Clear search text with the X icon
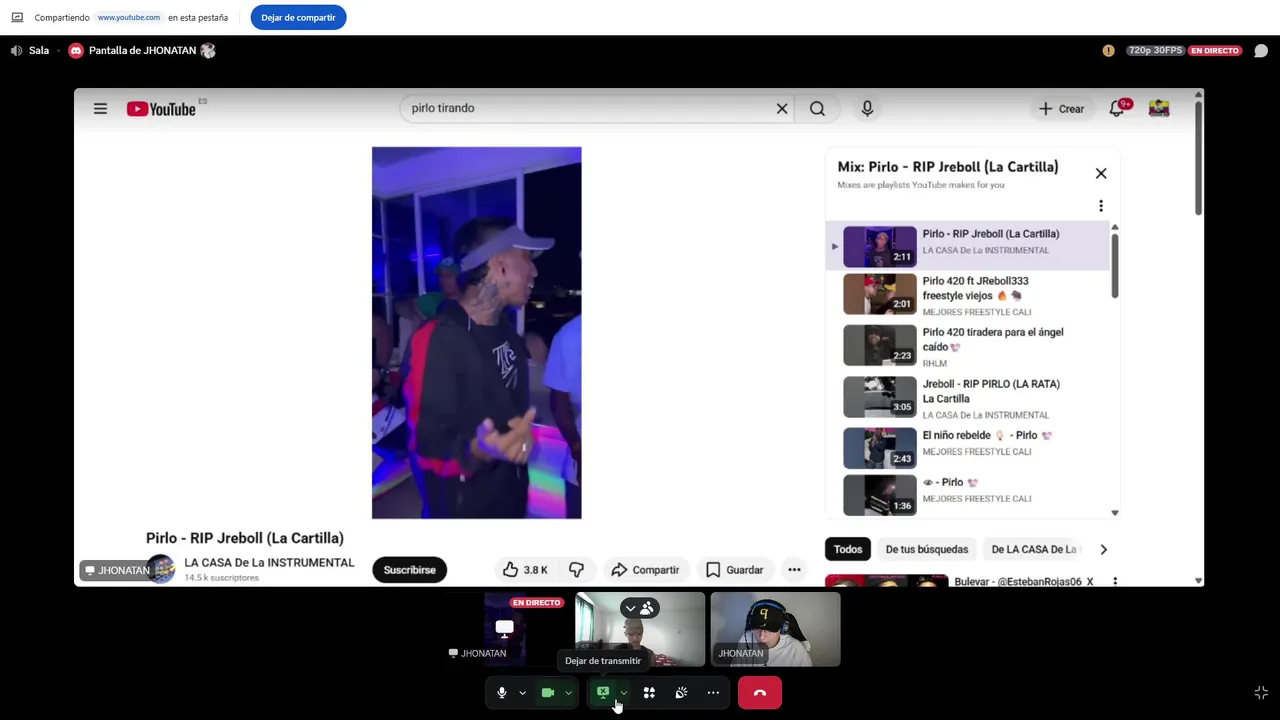This screenshot has height=720, width=1280. 782,108
